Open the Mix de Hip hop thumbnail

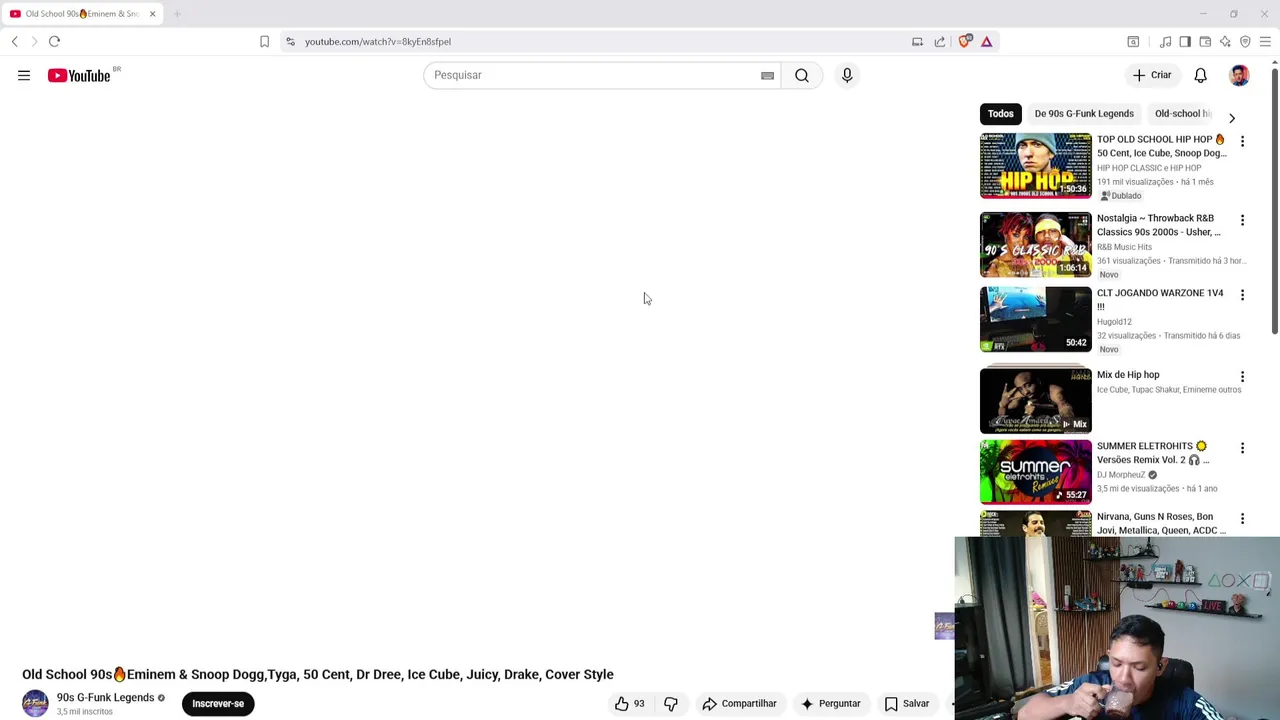[1036, 400]
